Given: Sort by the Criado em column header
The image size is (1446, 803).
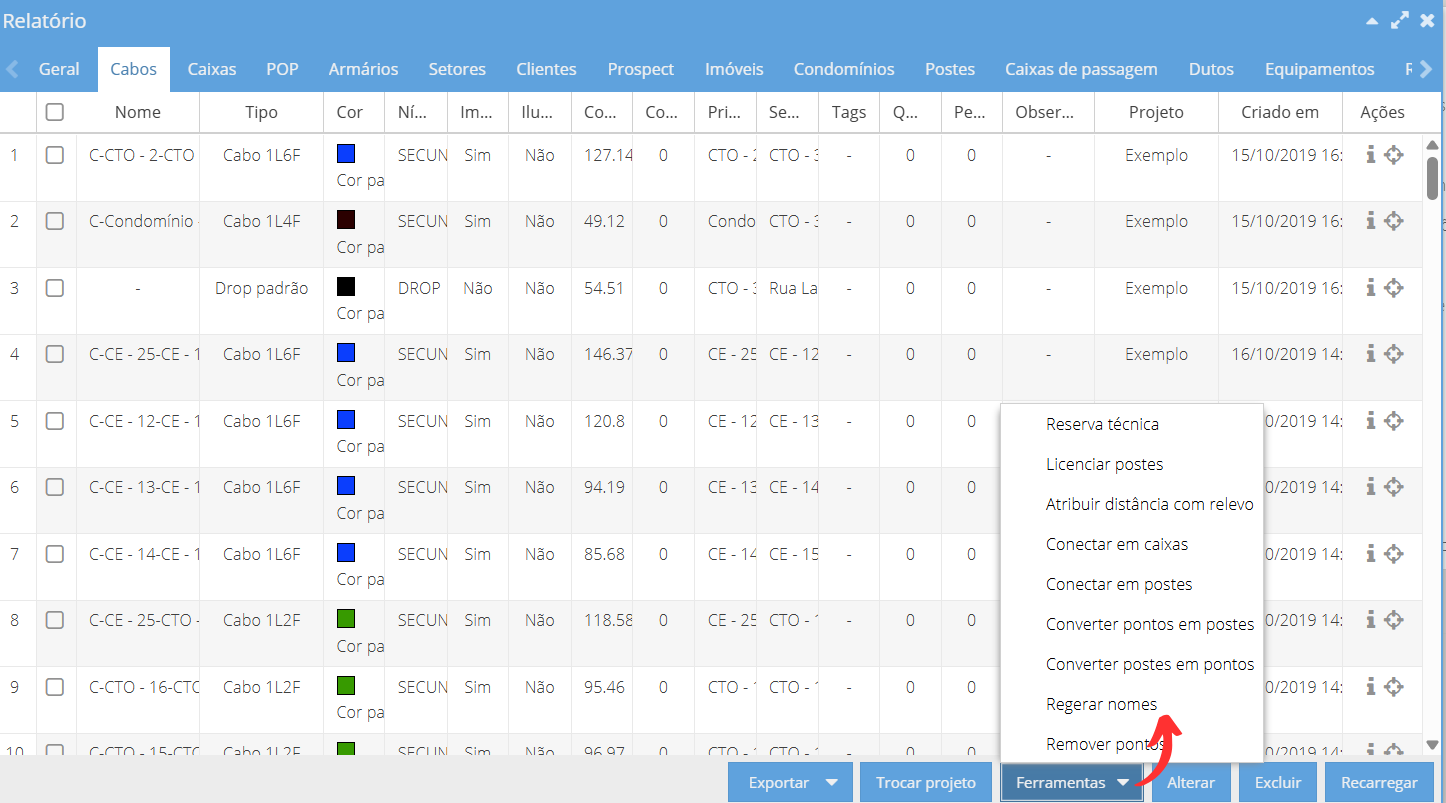Looking at the screenshot, I should (x=1280, y=112).
